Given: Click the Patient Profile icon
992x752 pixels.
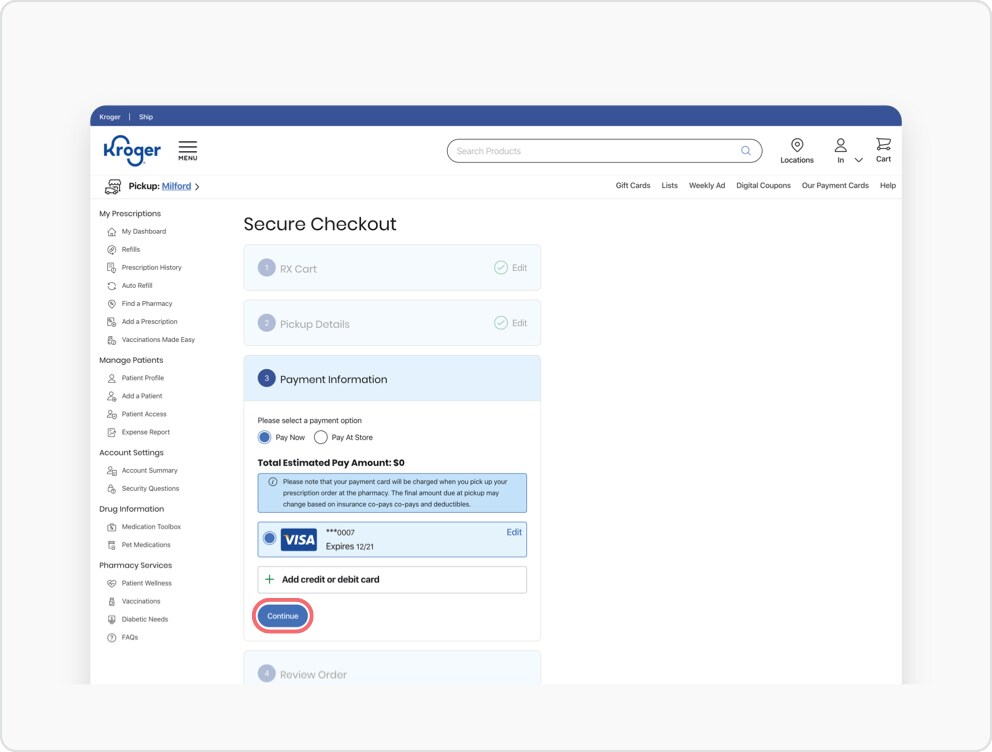Looking at the screenshot, I should tap(112, 378).
